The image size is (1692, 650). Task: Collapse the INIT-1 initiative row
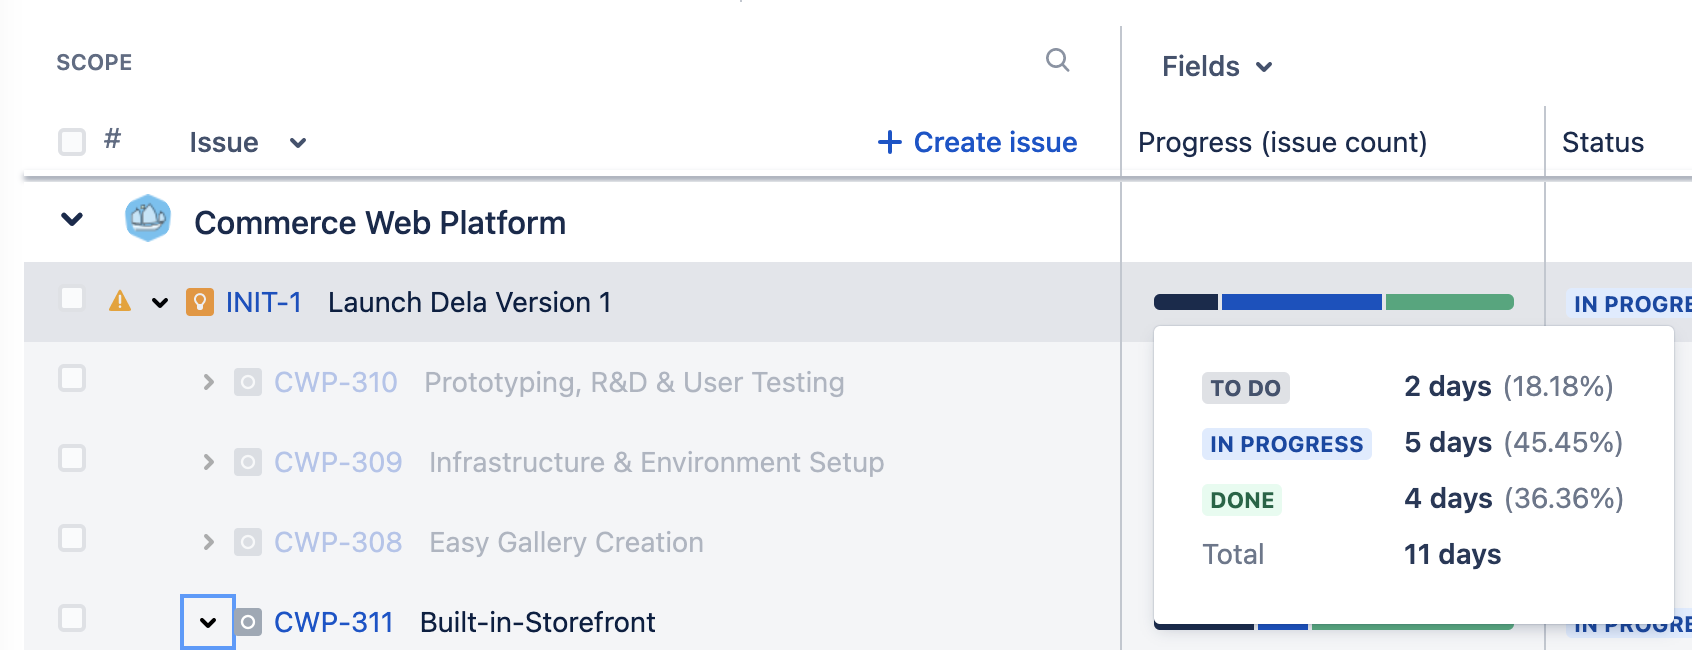tap(160, 303)
